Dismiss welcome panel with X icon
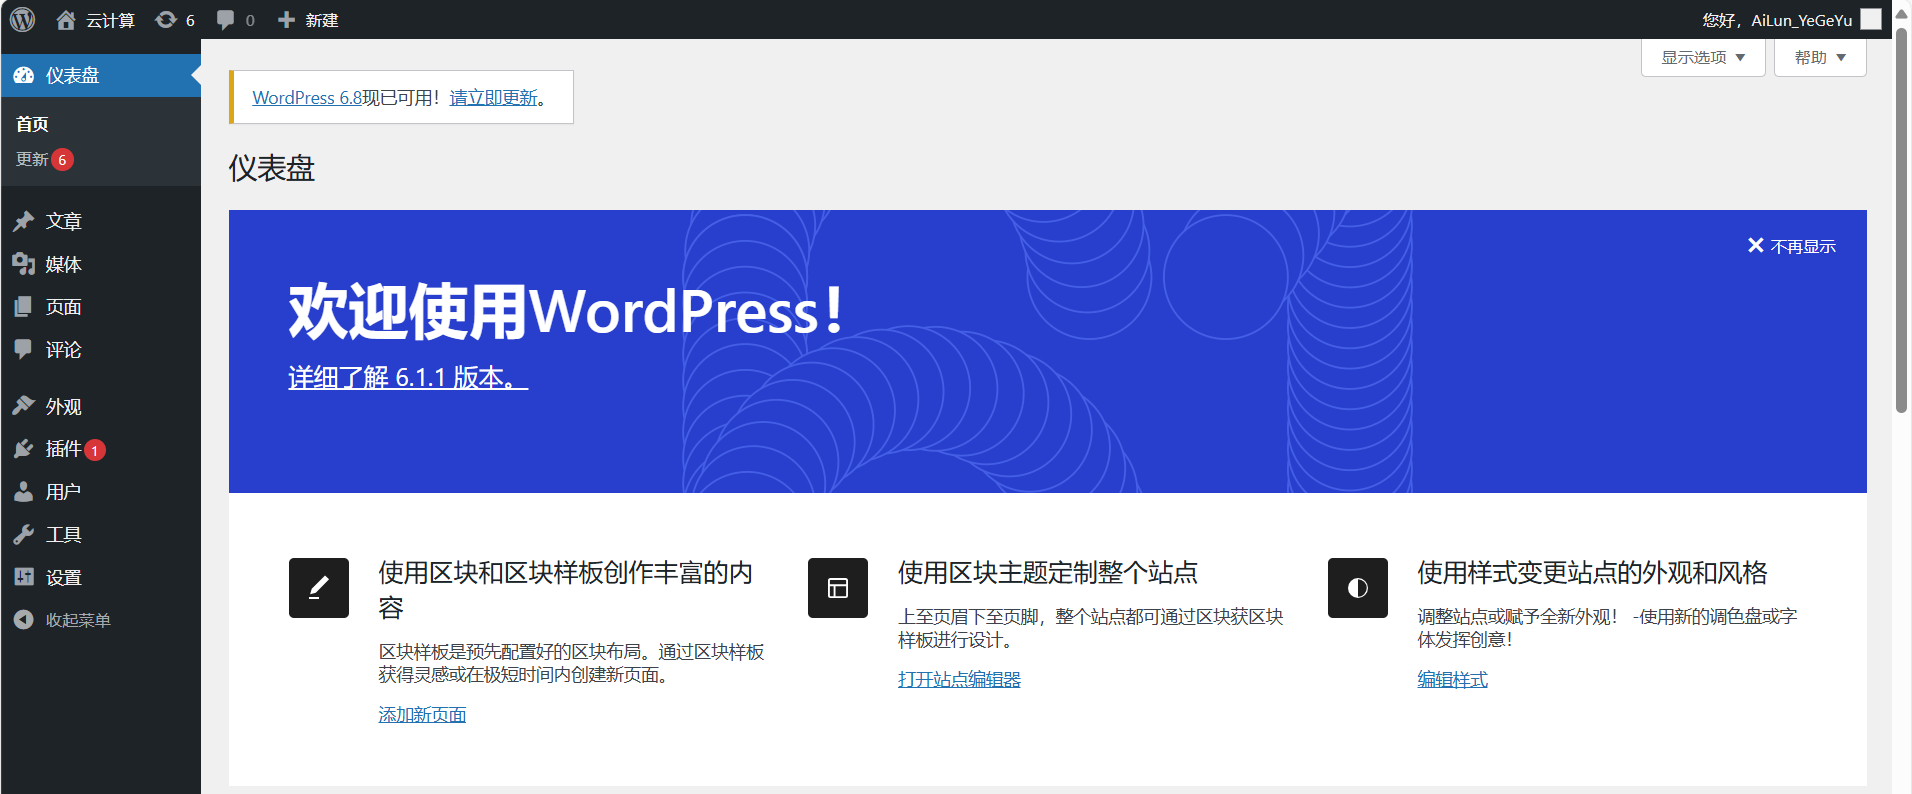 (x=1755, y=246)
